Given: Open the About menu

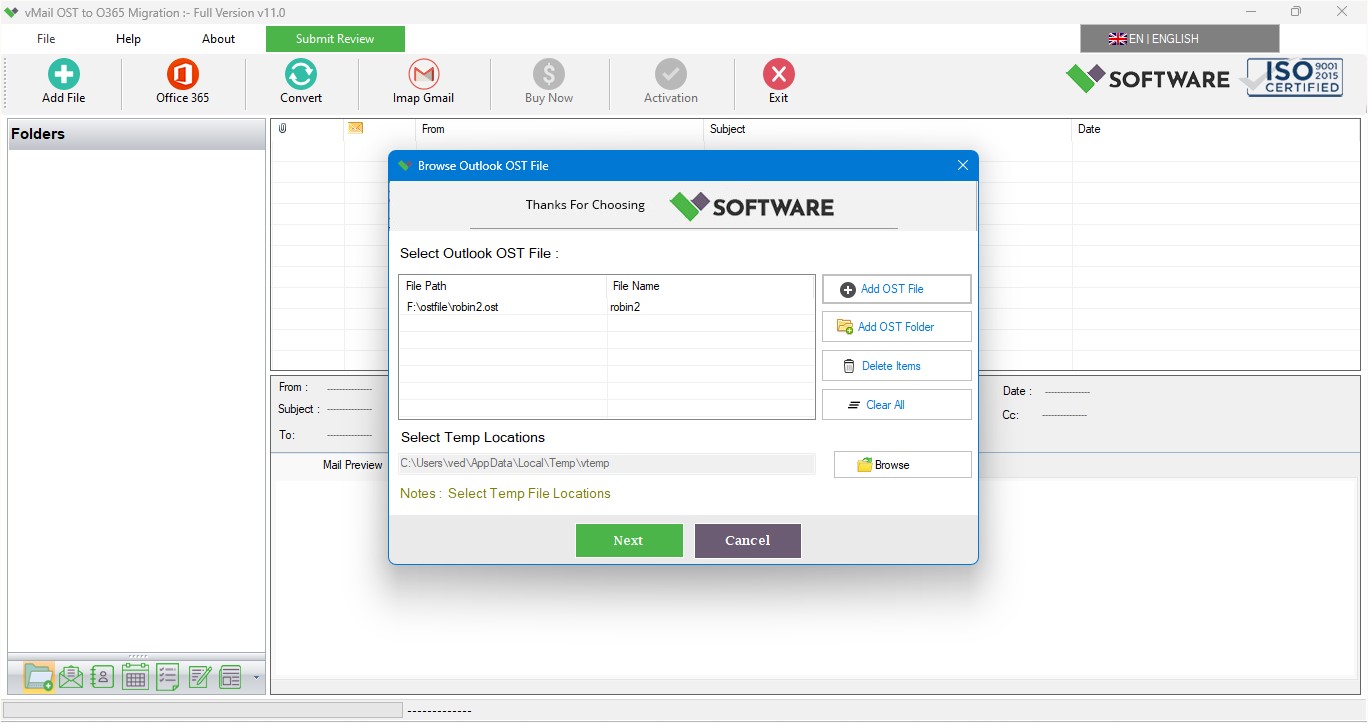Looking at the screenshot, I should pyautogui.click(x=218, y=39).
